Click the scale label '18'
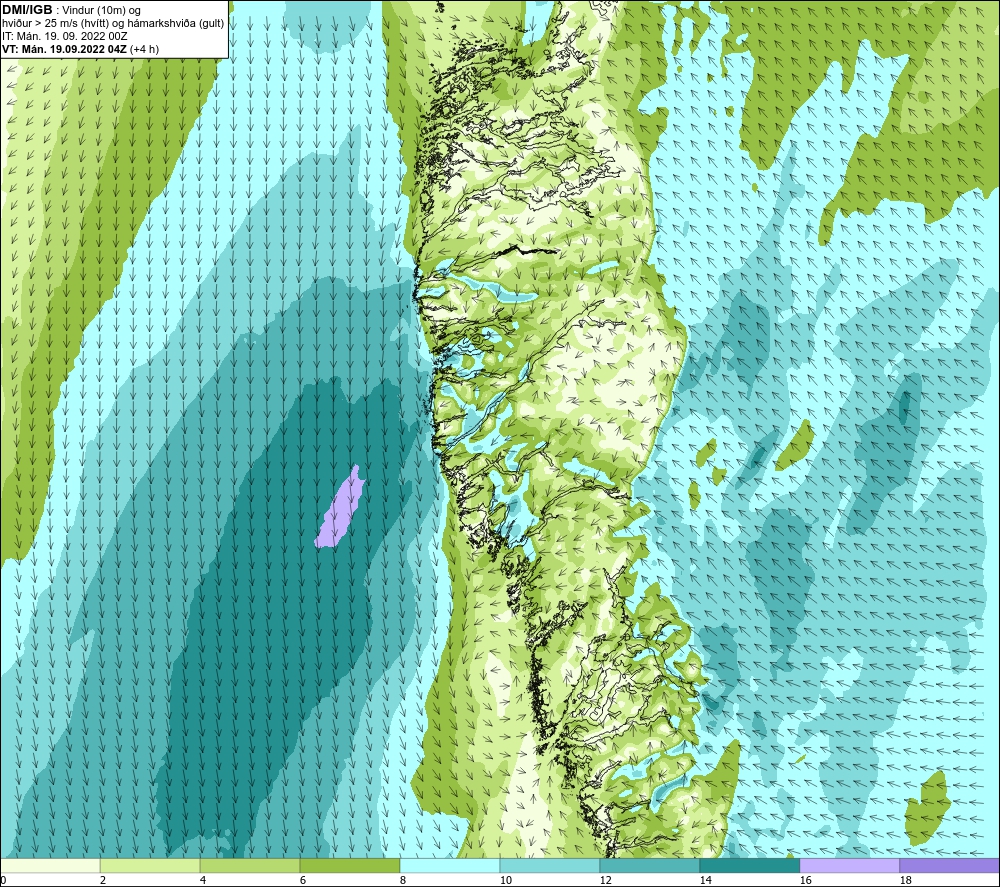The image size is (1000, 887). (x=906, y=880)
